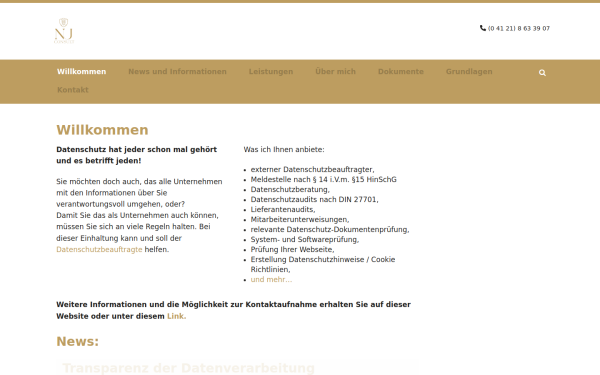Open the Leistungen menu item
This screenshot has height=375, width=600.
tap(271, 72)
